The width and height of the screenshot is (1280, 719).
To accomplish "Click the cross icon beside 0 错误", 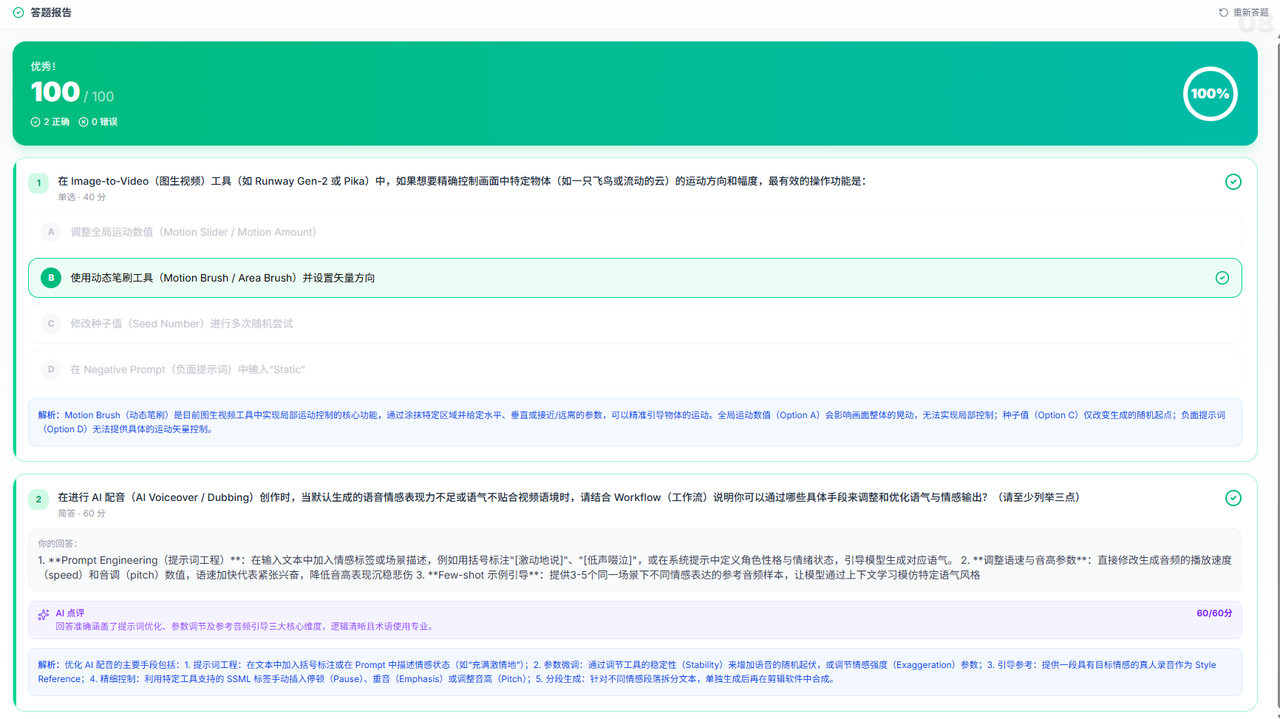I will pyautogui.click(x=83, y=122).
